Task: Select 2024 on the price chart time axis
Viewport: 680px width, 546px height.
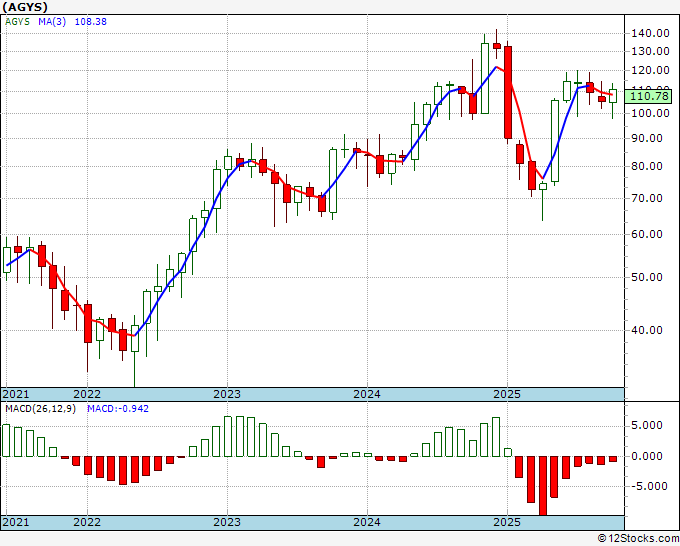Action: (x=367, y=394)
